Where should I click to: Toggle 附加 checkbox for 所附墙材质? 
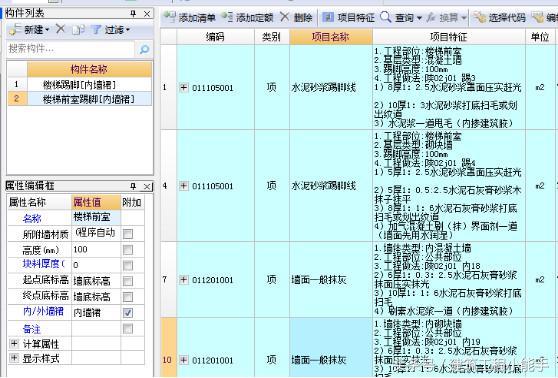click(128, 234)
